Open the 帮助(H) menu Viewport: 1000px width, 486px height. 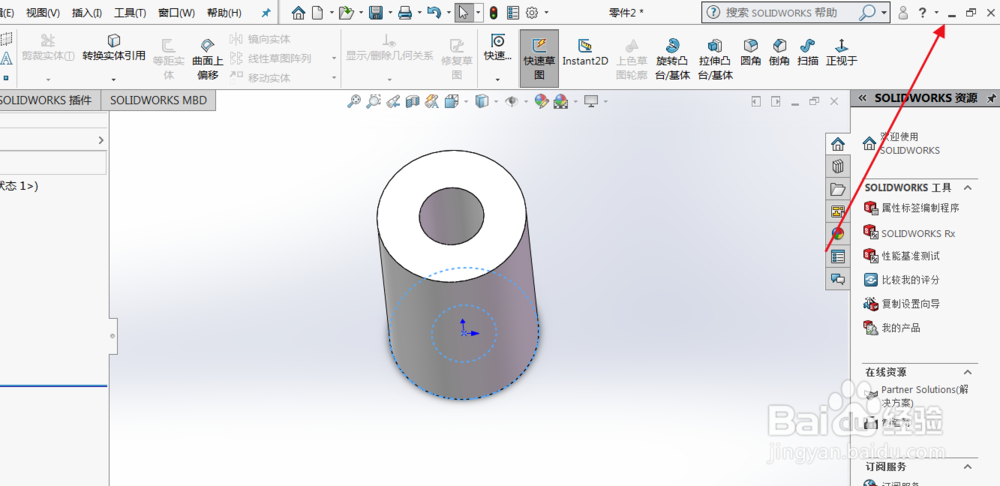224,13
